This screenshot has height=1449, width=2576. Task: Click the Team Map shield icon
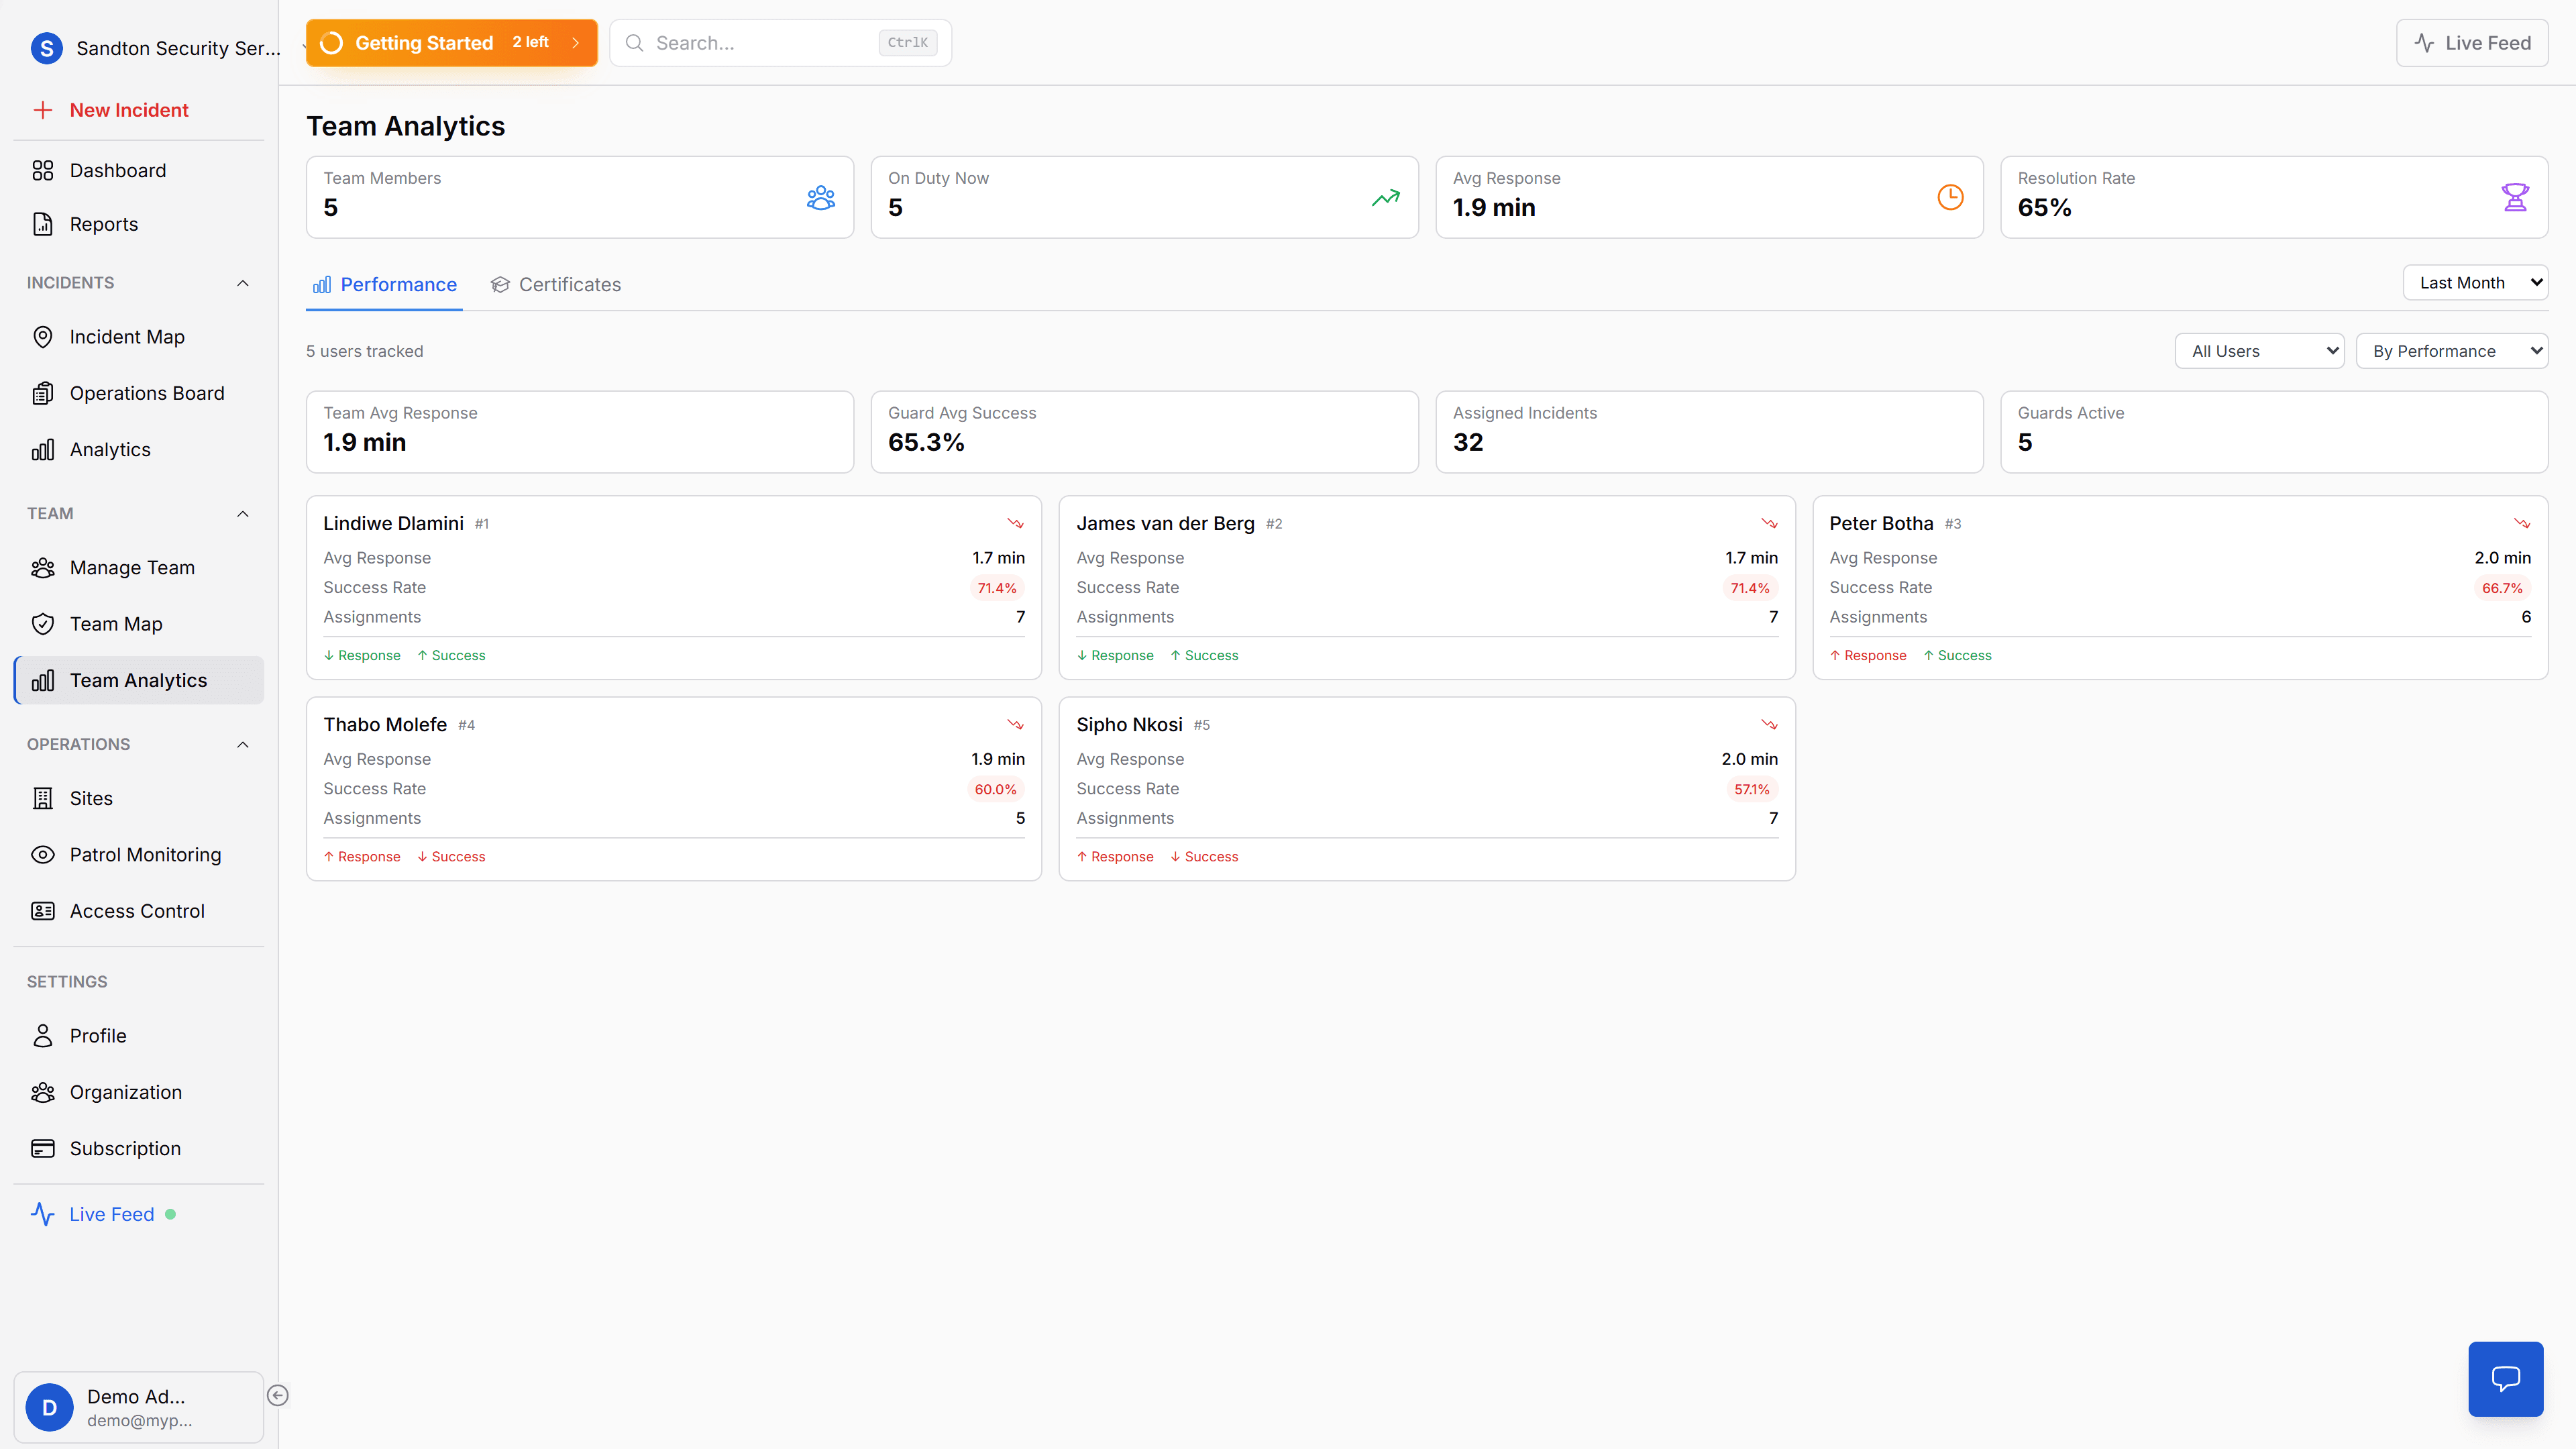pos(43,623)
